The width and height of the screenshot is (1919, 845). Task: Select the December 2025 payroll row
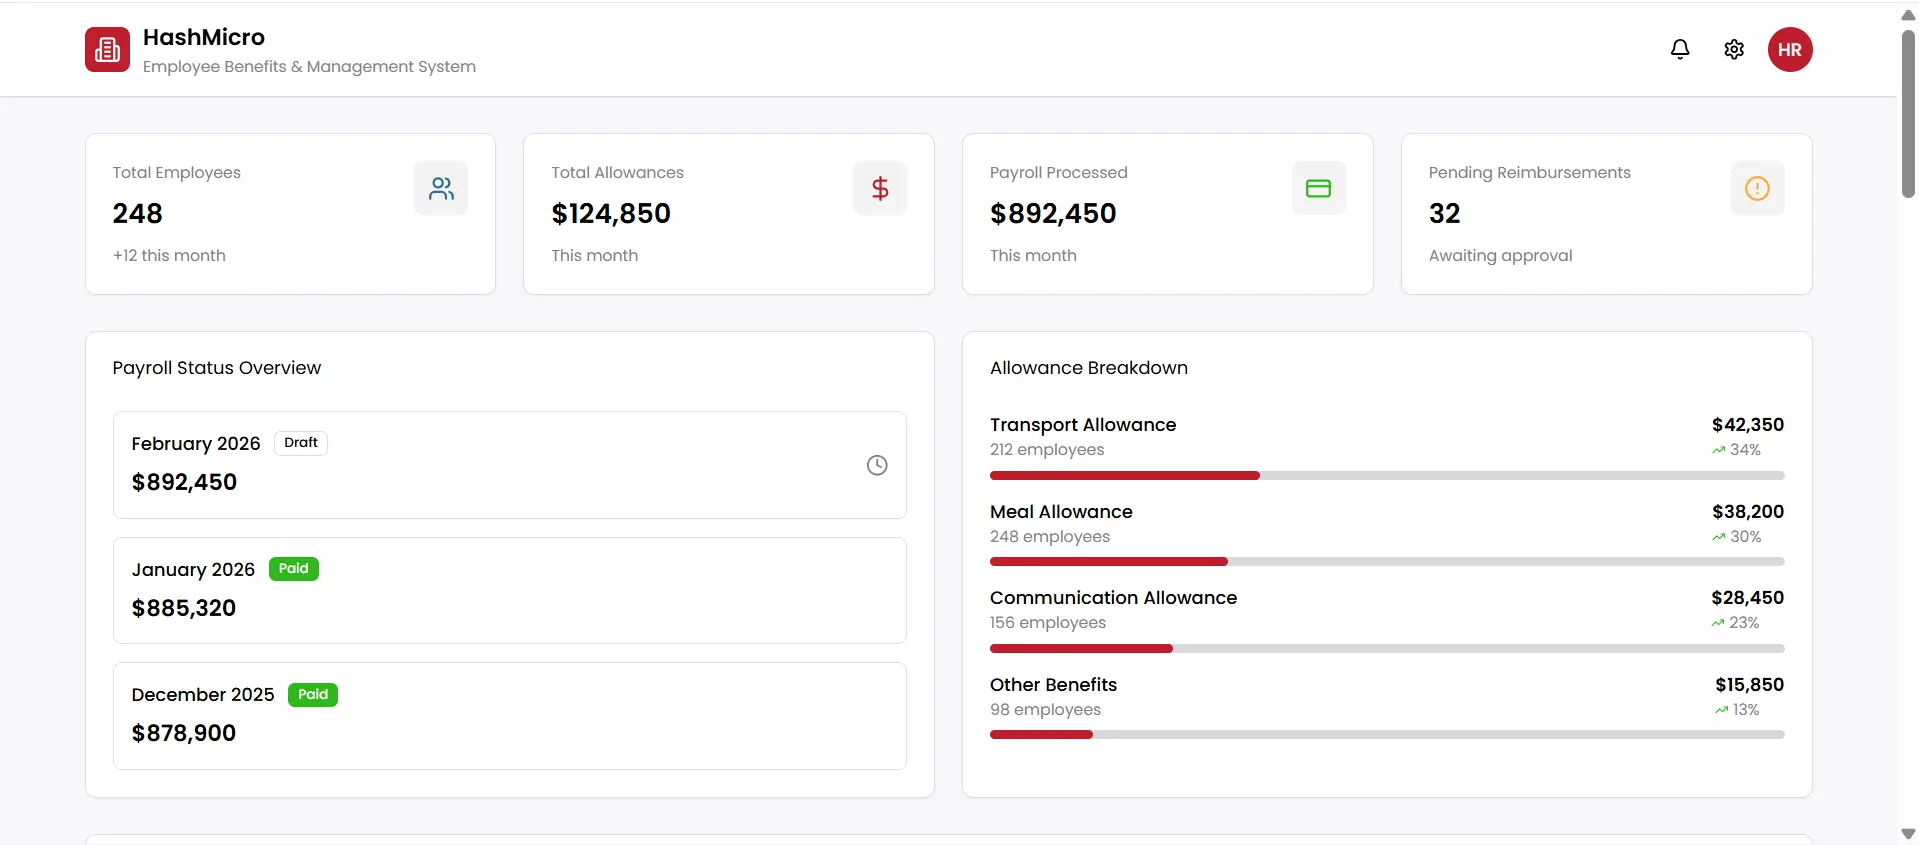(x=509, y=716)
